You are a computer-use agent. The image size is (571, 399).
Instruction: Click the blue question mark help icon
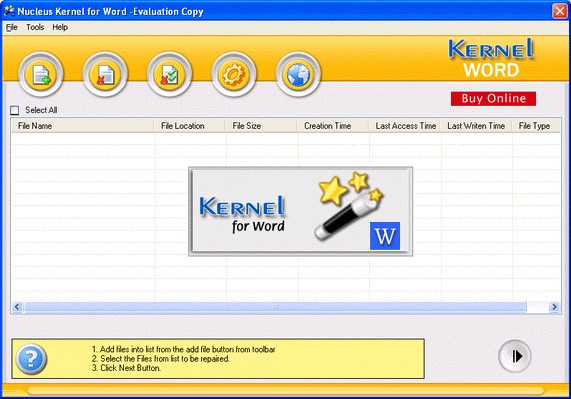pyautogui.click(x=31, y=359)
